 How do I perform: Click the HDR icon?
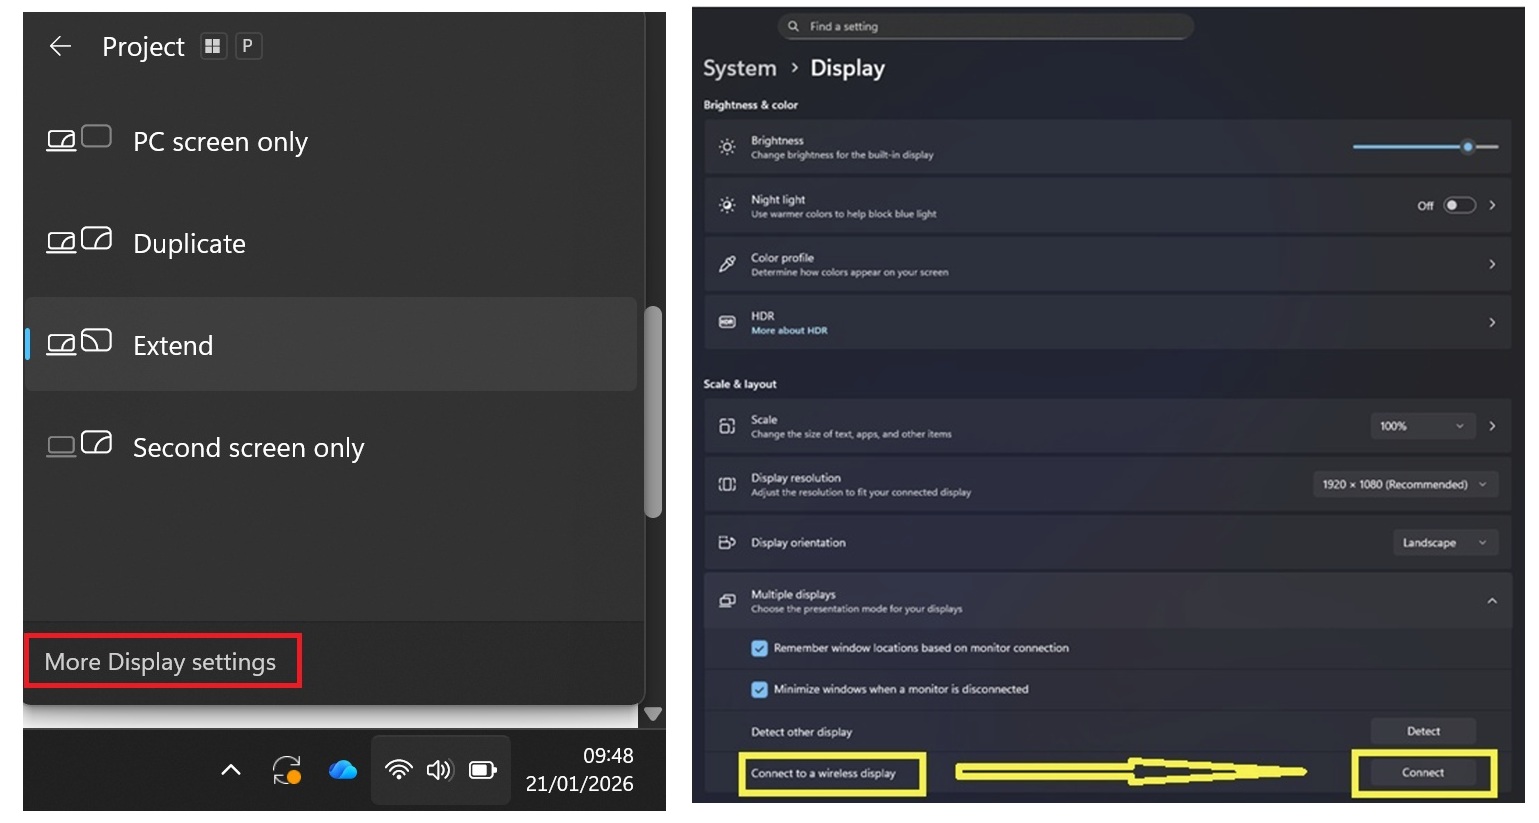(x=728, y=322)
